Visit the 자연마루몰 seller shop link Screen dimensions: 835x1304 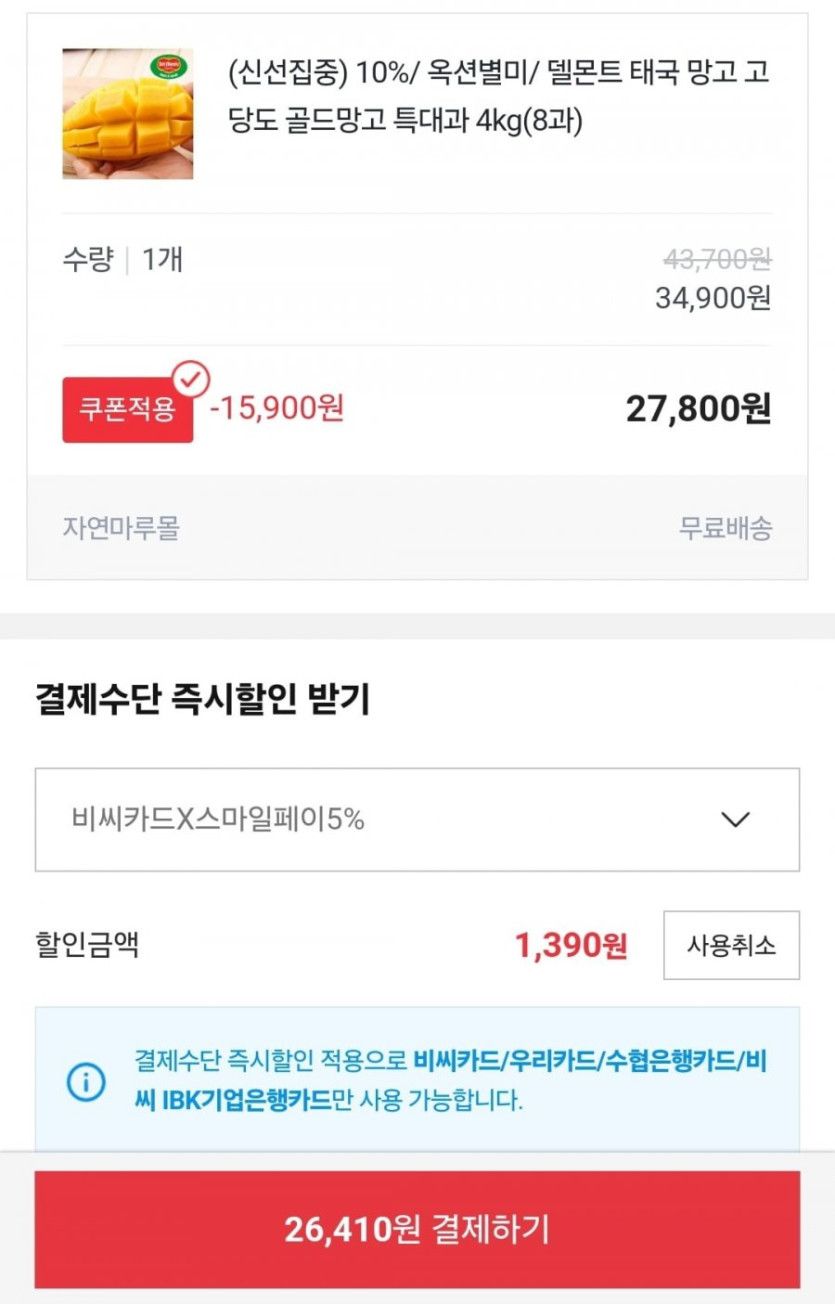[x=121, y=528]
